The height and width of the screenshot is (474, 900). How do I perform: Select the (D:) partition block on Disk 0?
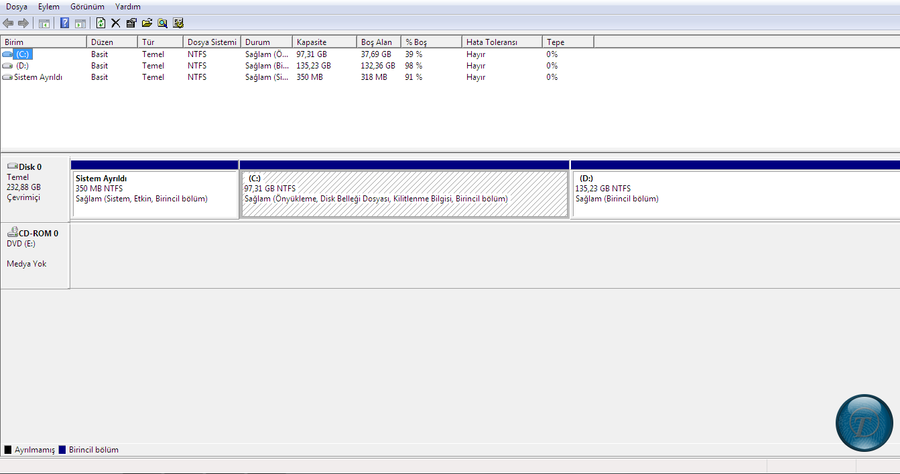click(x=735, y=189)
